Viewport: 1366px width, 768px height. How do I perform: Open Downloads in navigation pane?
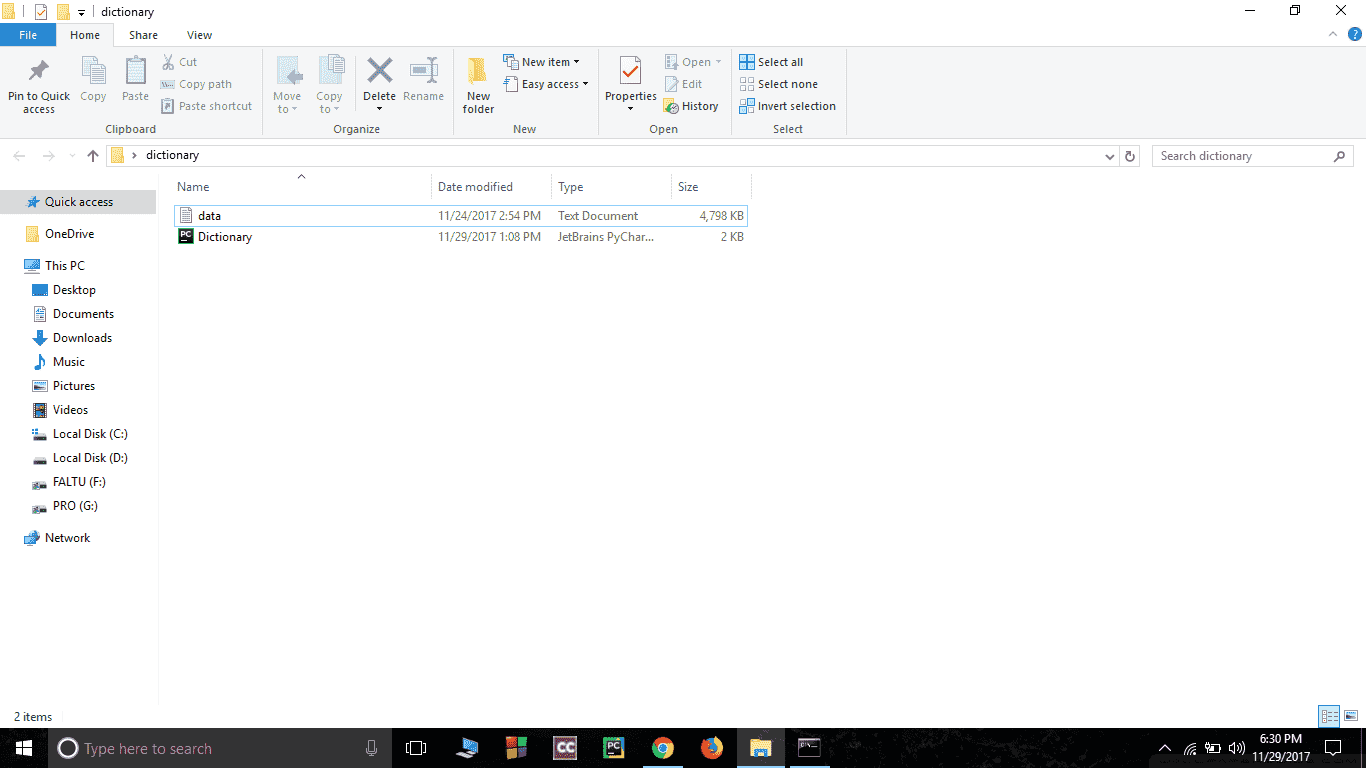pos(82,338)
